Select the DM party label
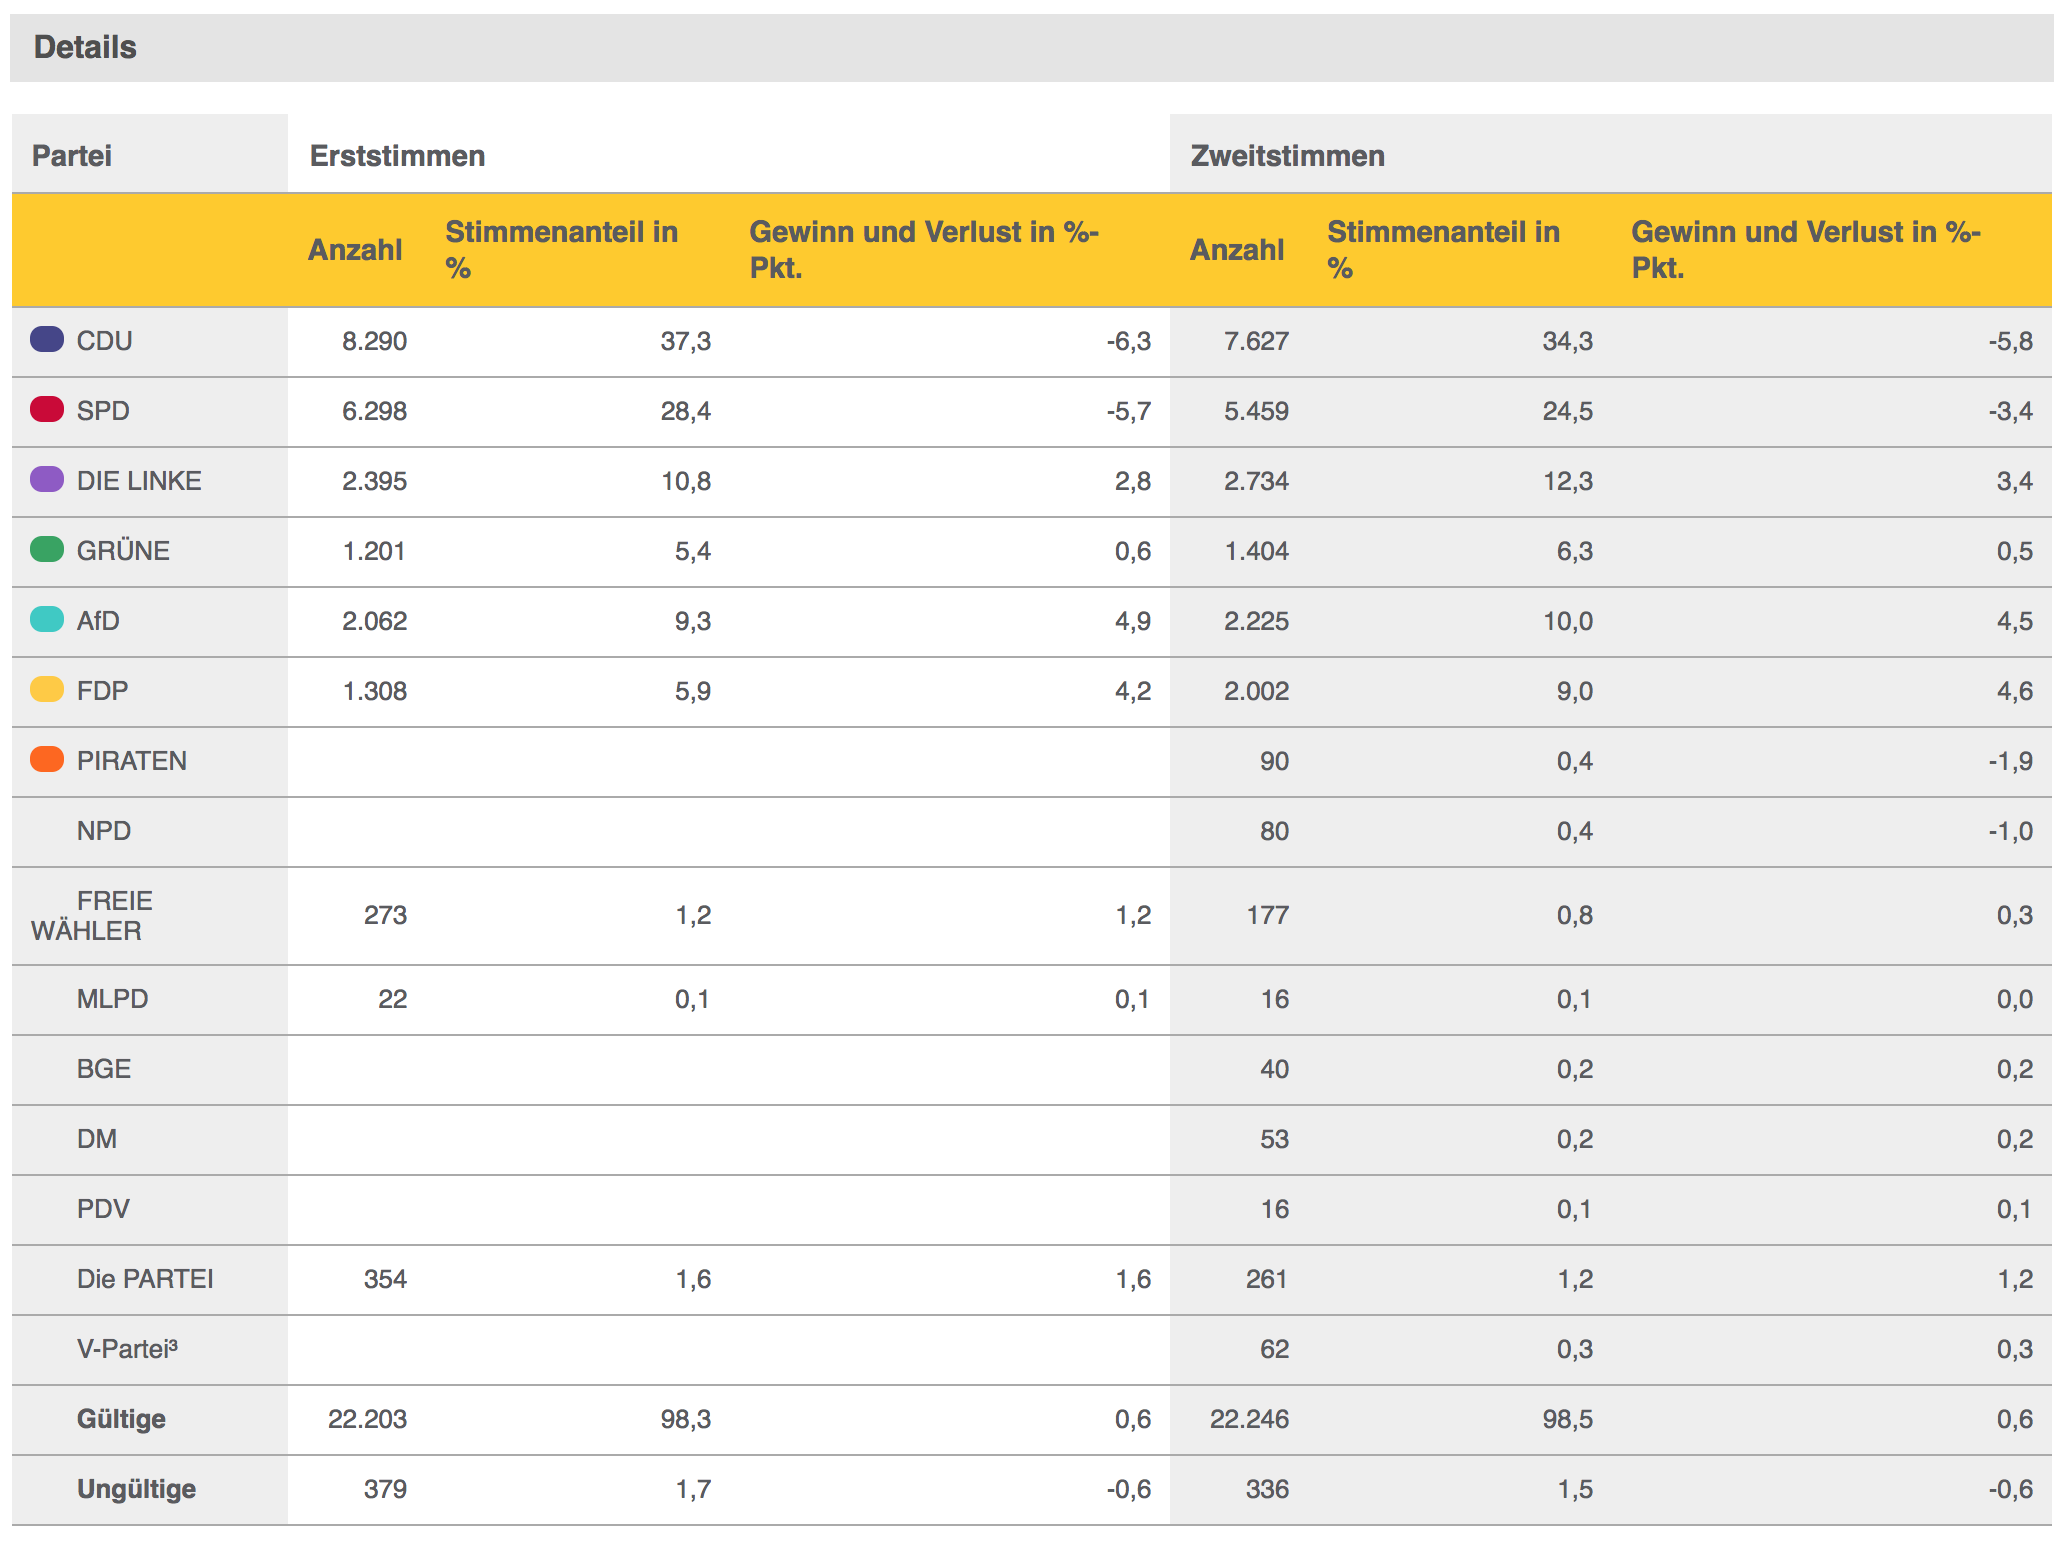The image size is (2063, 1545). pyautogui.click(x=97, y=1139)
